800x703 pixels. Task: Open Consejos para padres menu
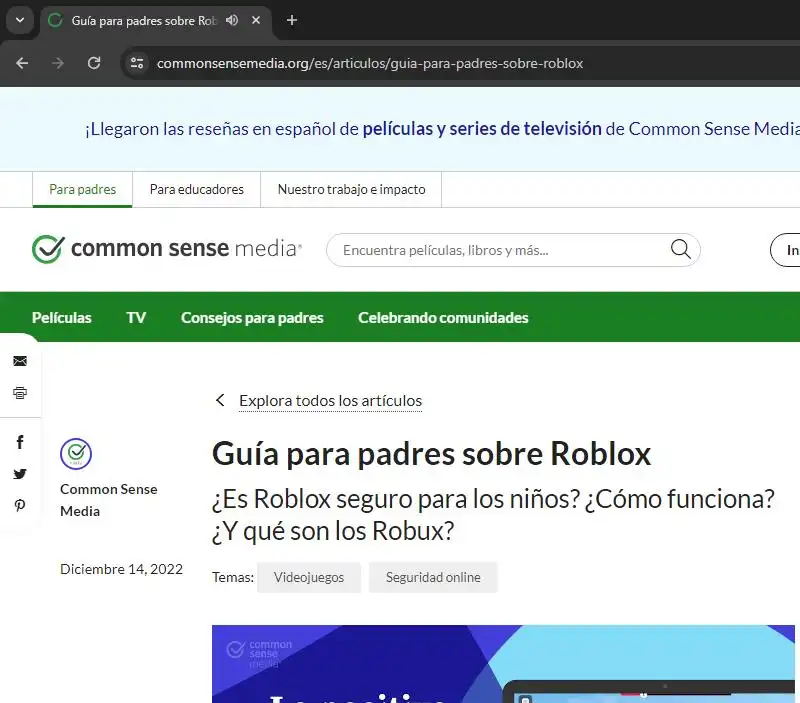[252, 317]
